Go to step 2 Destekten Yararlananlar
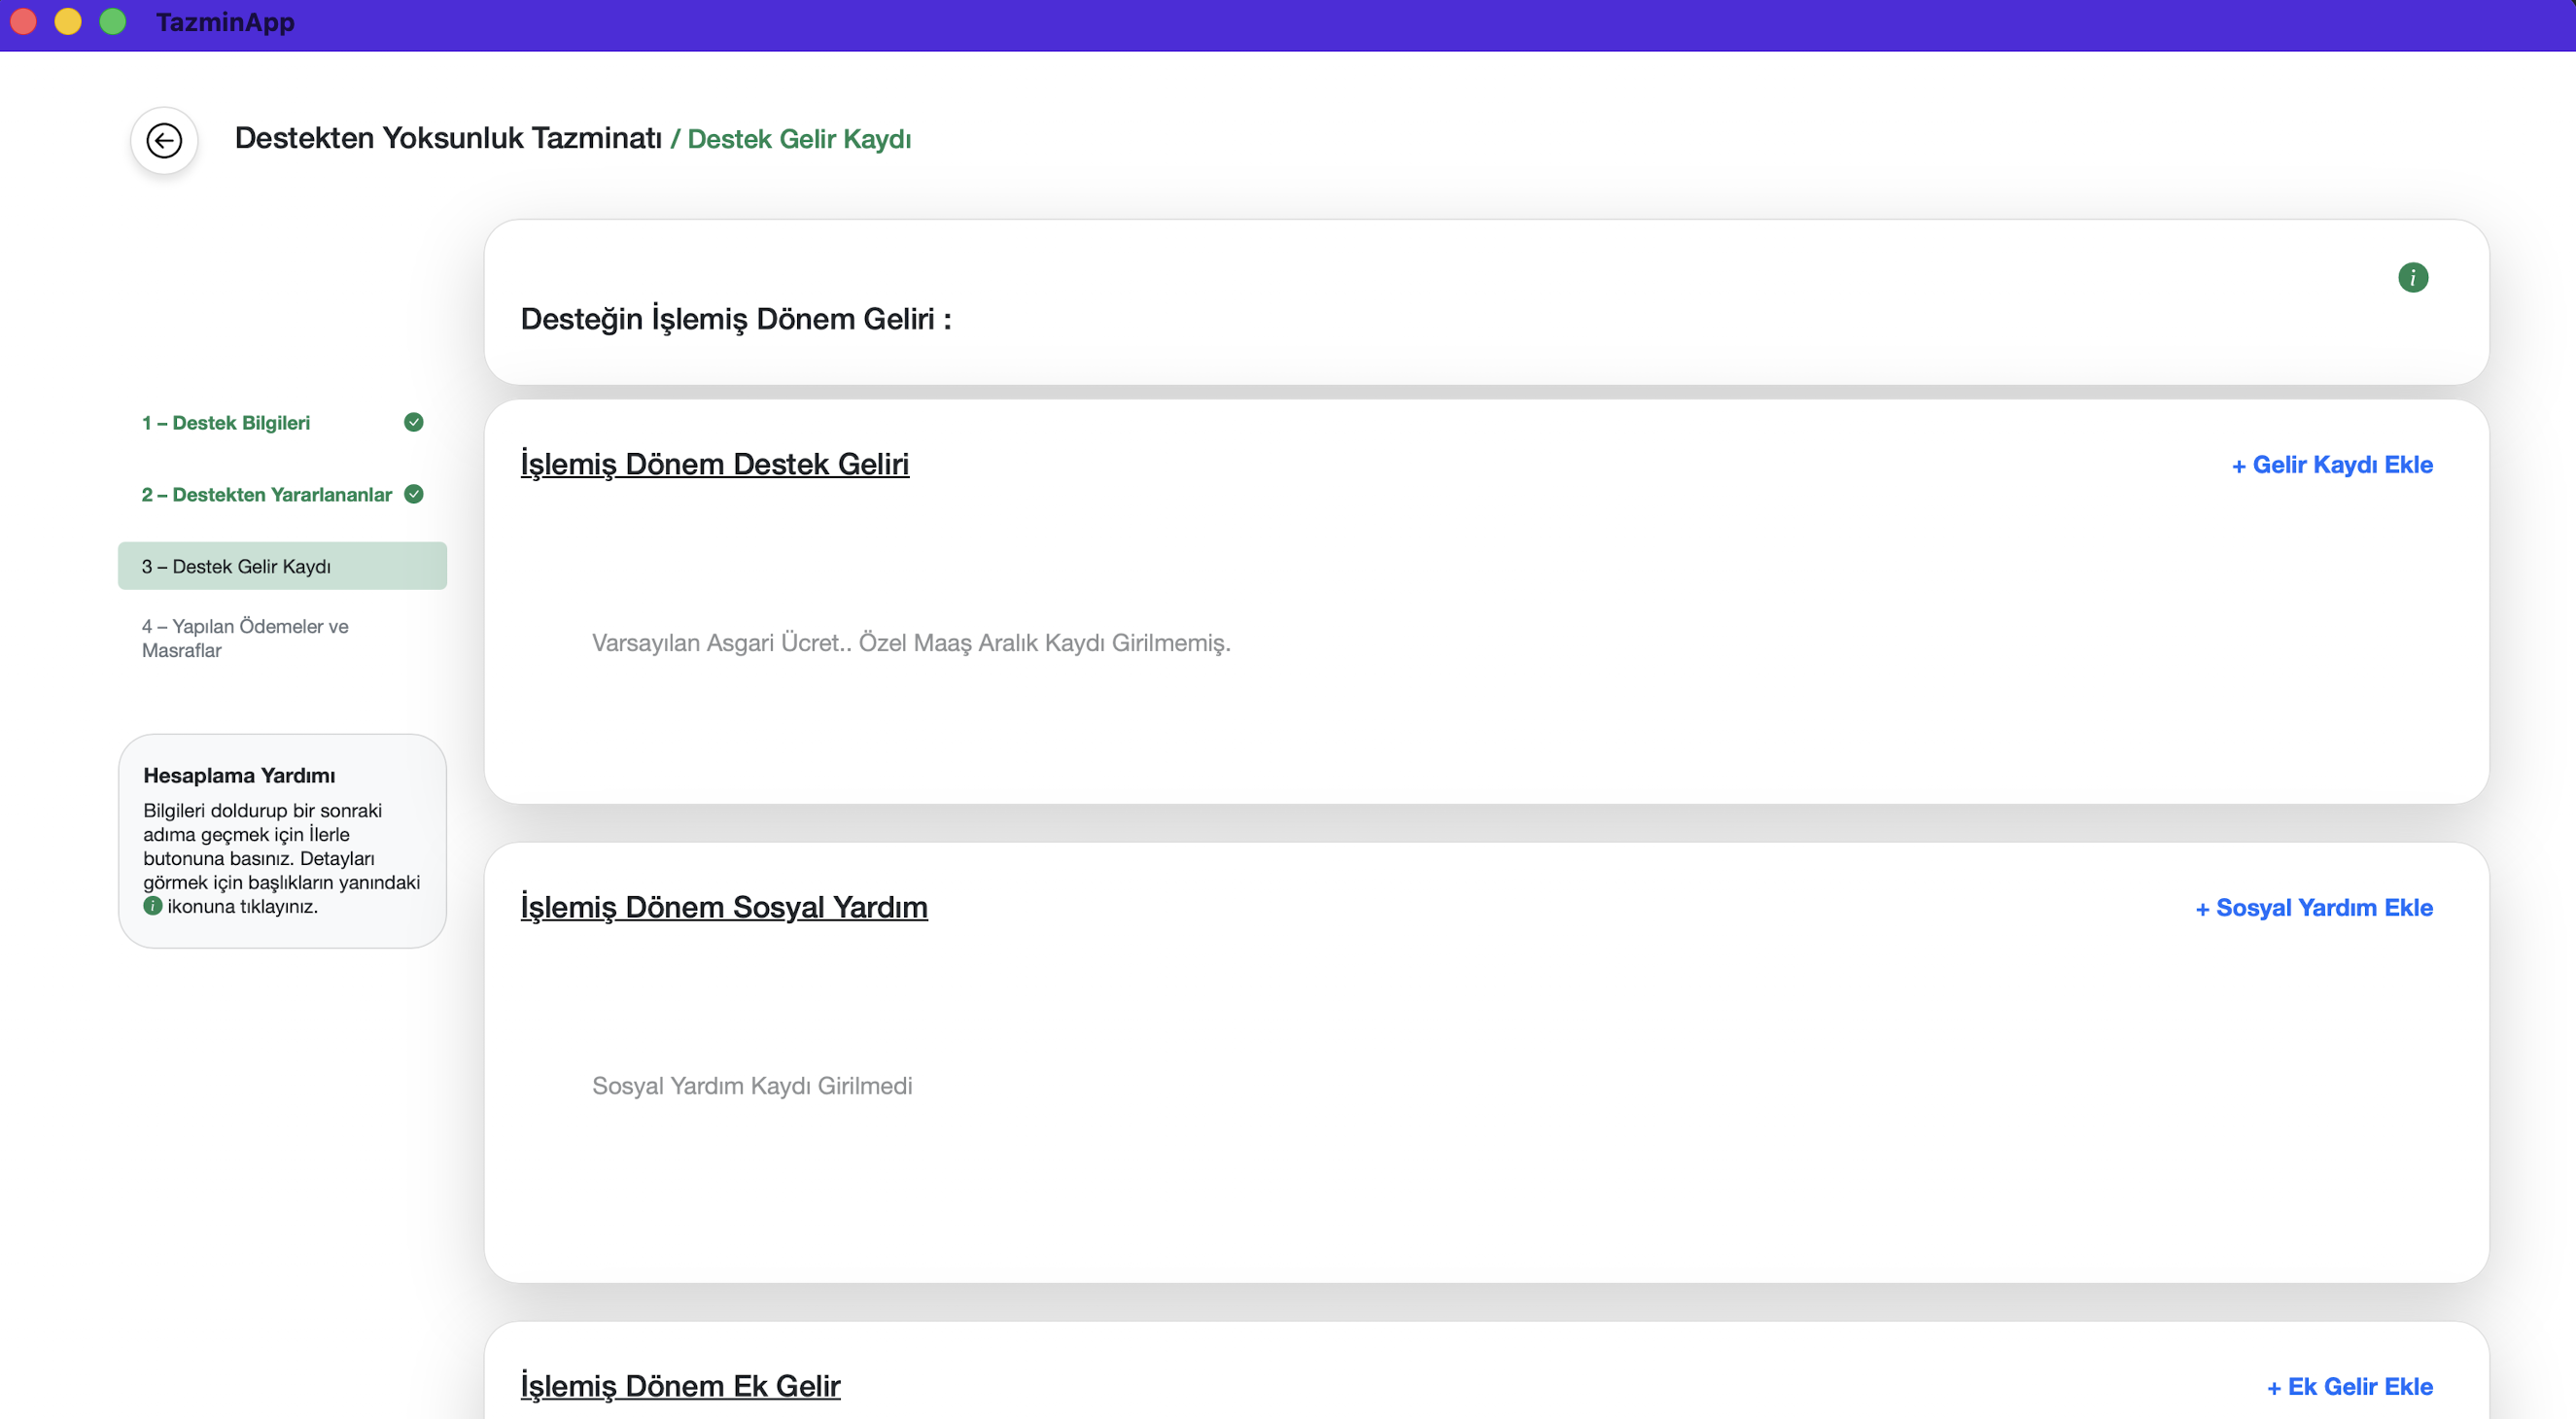The image size is (2576, 1419). (266, 495)
